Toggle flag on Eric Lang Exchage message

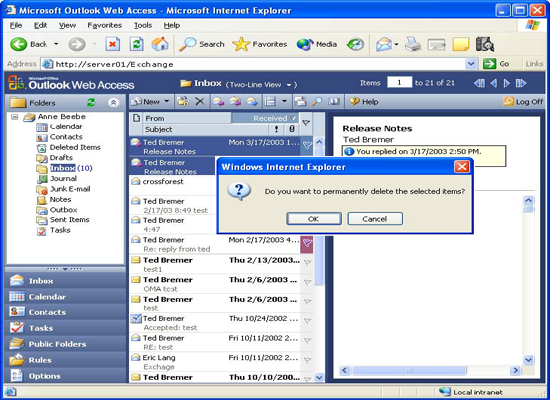pyautogui.click(x=307, y=360)
